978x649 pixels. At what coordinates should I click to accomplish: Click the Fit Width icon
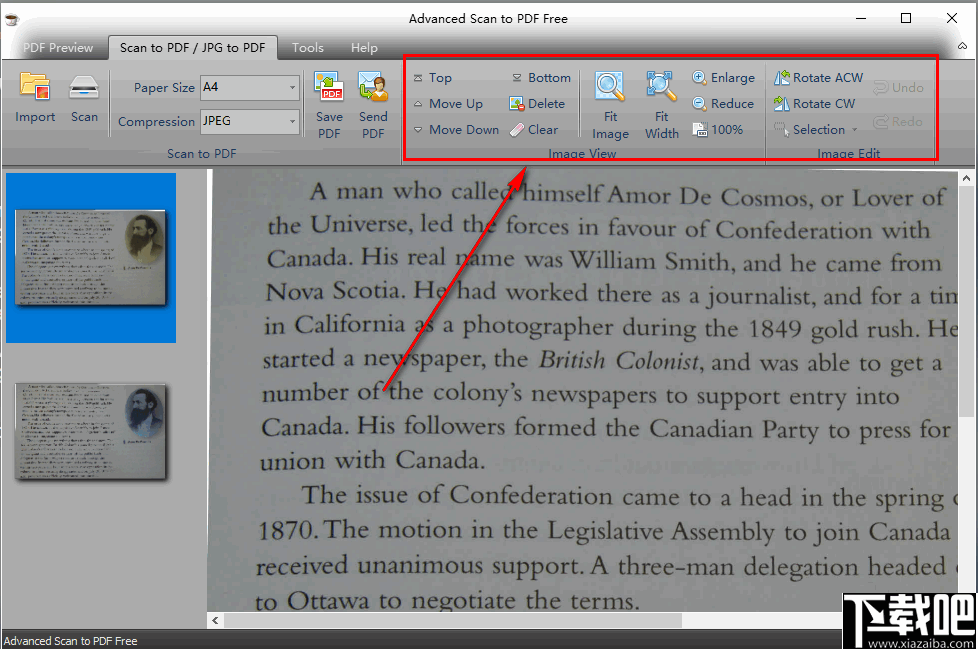coord(660,105)
